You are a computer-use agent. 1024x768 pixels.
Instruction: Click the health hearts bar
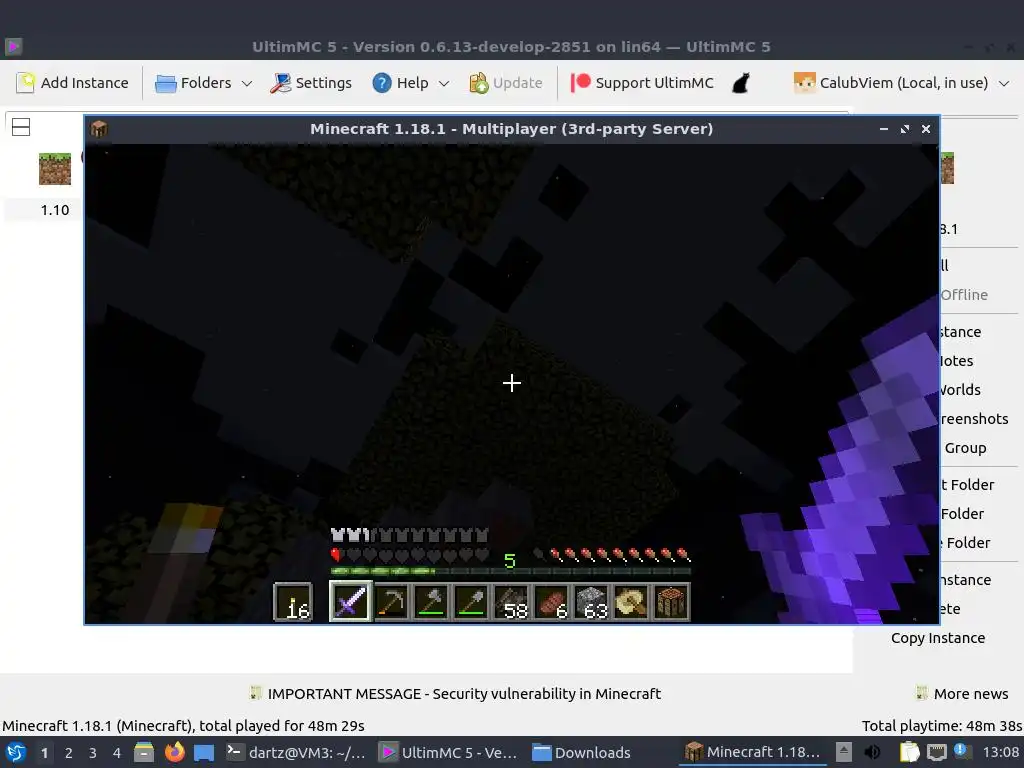[x=409, y=556]
